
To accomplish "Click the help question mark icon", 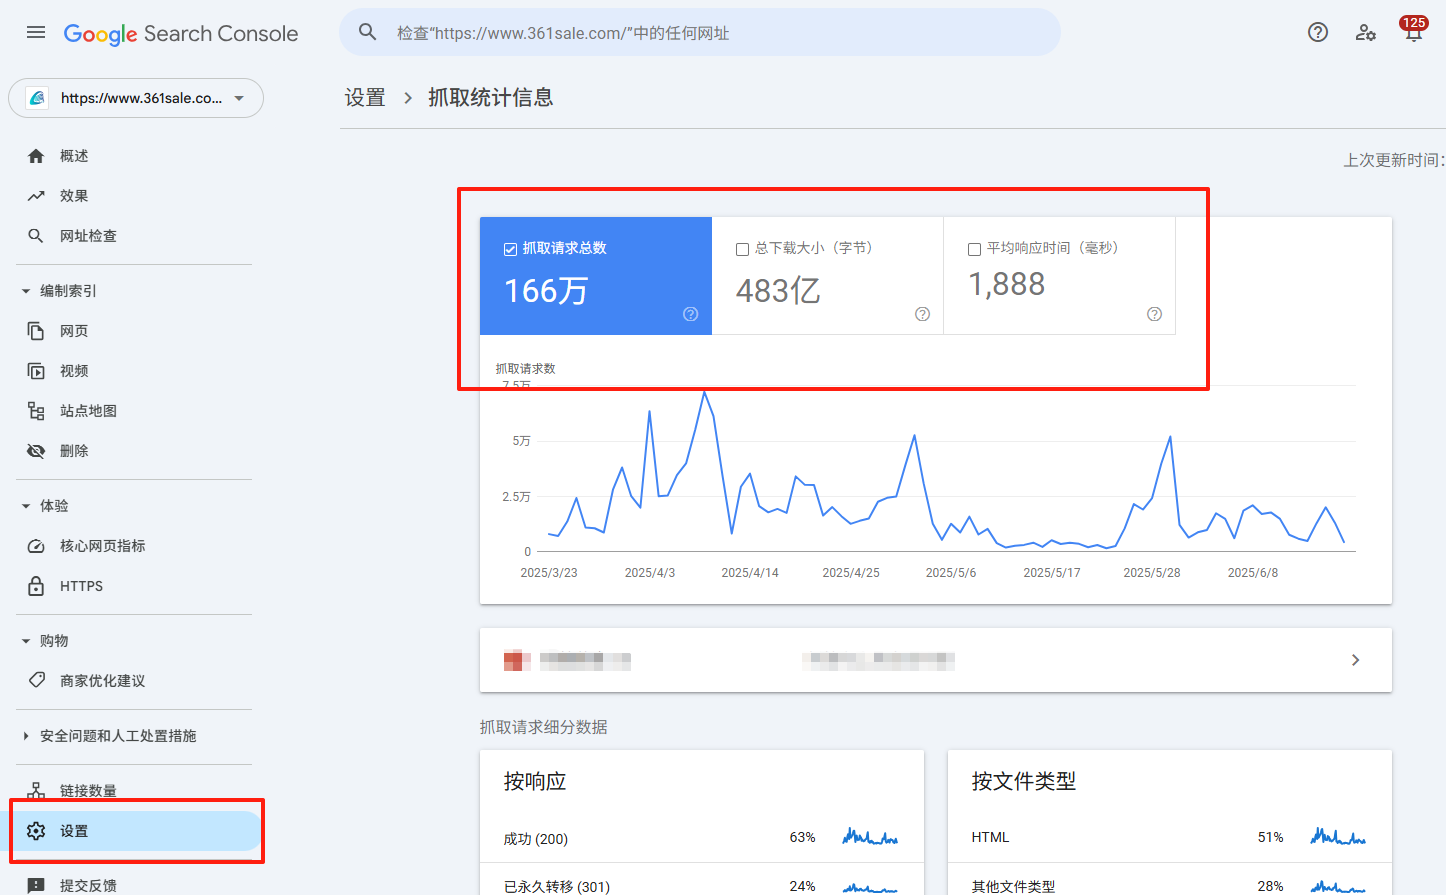I will tap(1318, 32).
